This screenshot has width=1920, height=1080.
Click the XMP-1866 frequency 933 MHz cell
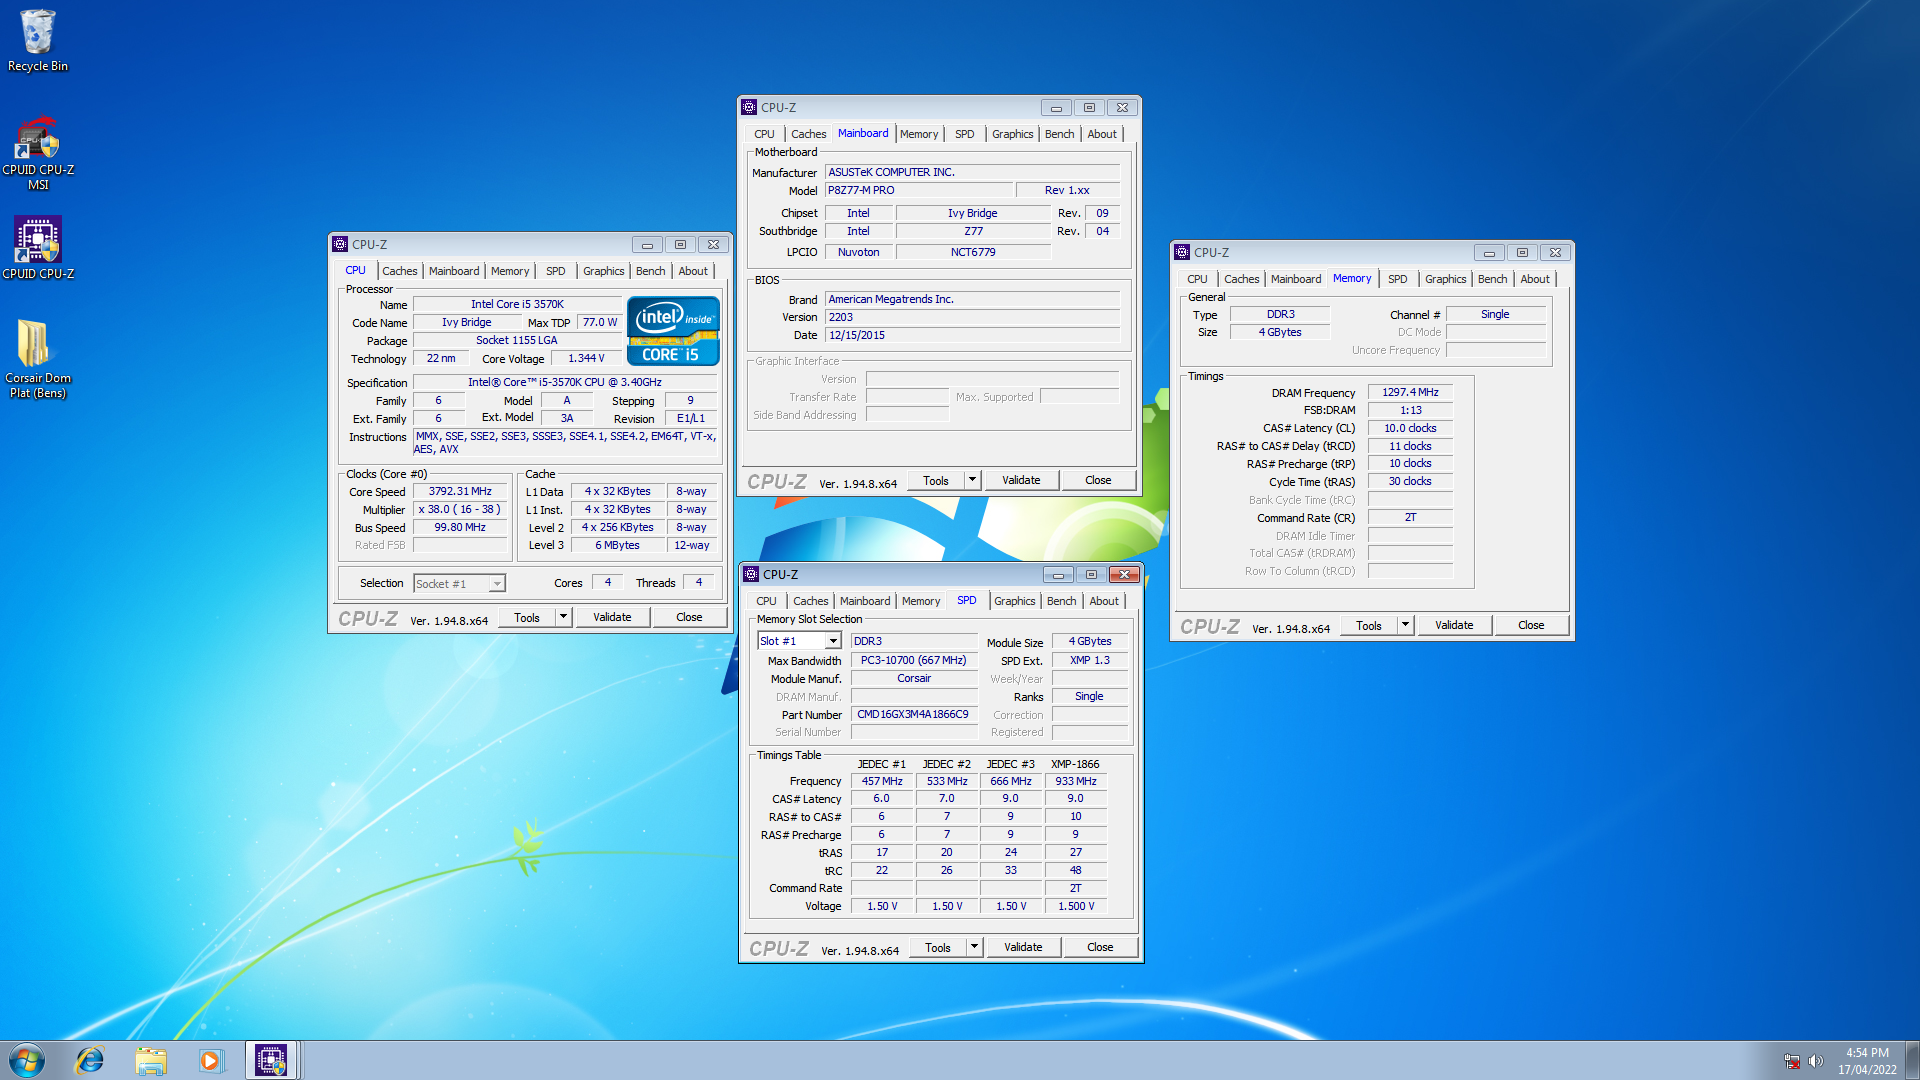(1076, 782)
